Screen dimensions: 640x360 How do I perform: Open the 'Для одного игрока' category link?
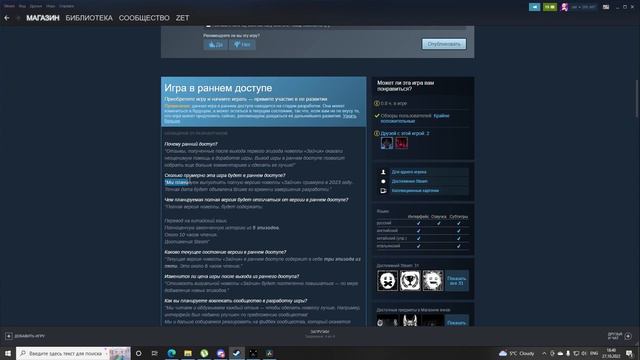(x=409, y=172)
